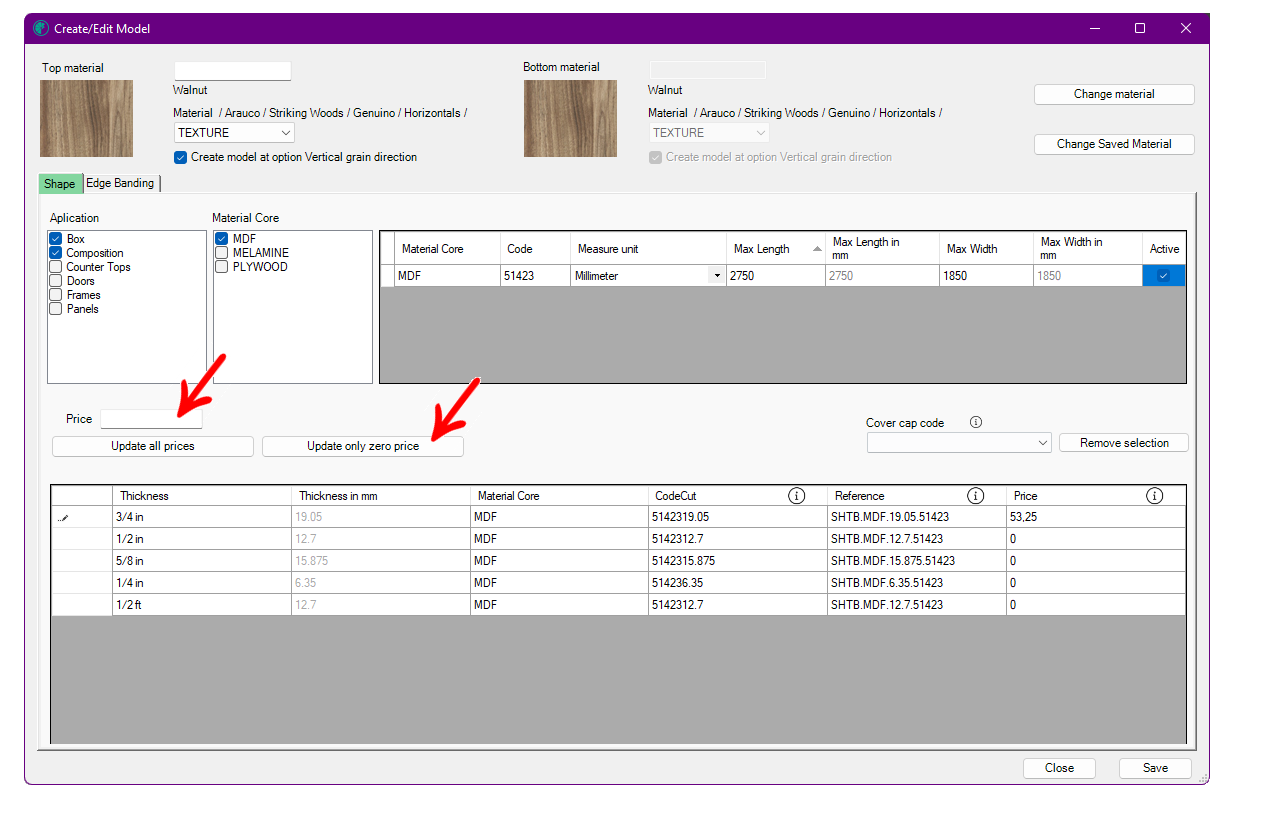Open the Cover cap code dropdown
This screenshot has height=837, width=1275.
coord(959,443)
